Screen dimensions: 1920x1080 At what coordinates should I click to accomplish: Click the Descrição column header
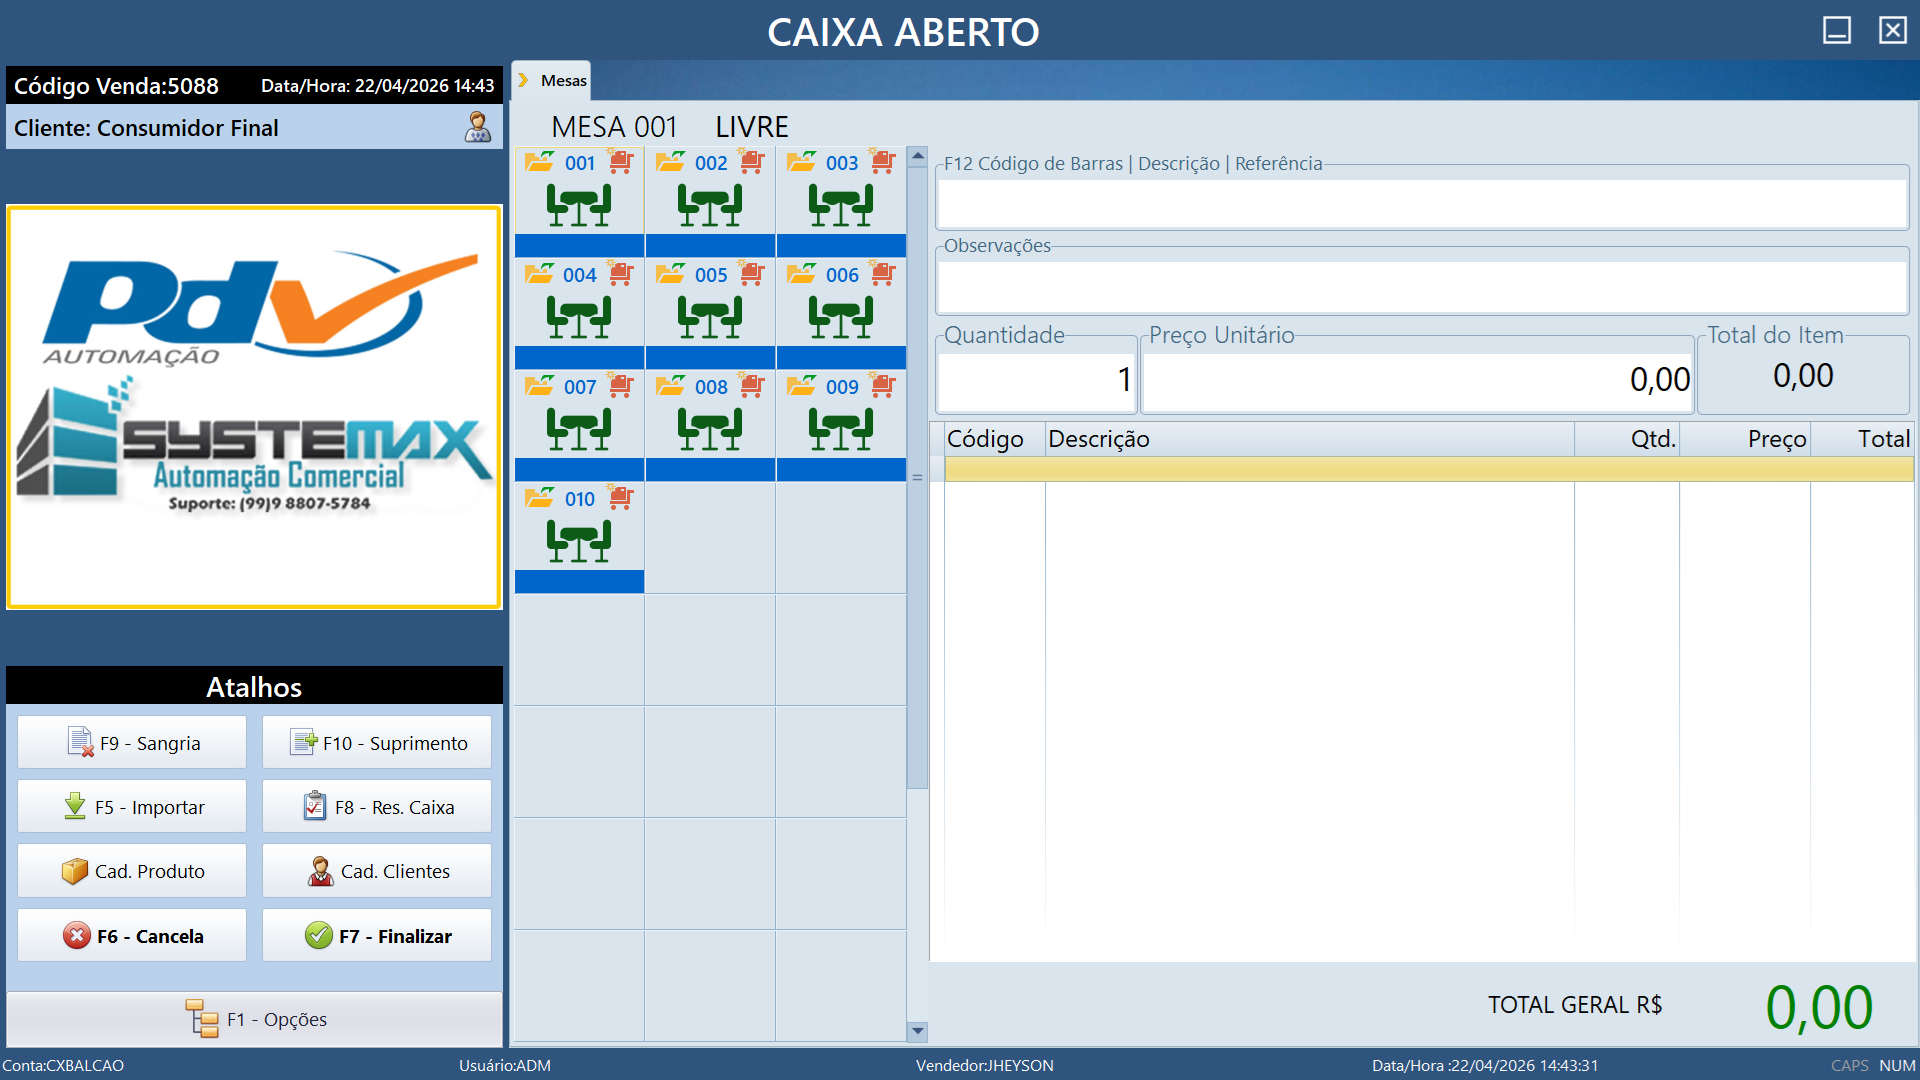tap(1310, 439)
